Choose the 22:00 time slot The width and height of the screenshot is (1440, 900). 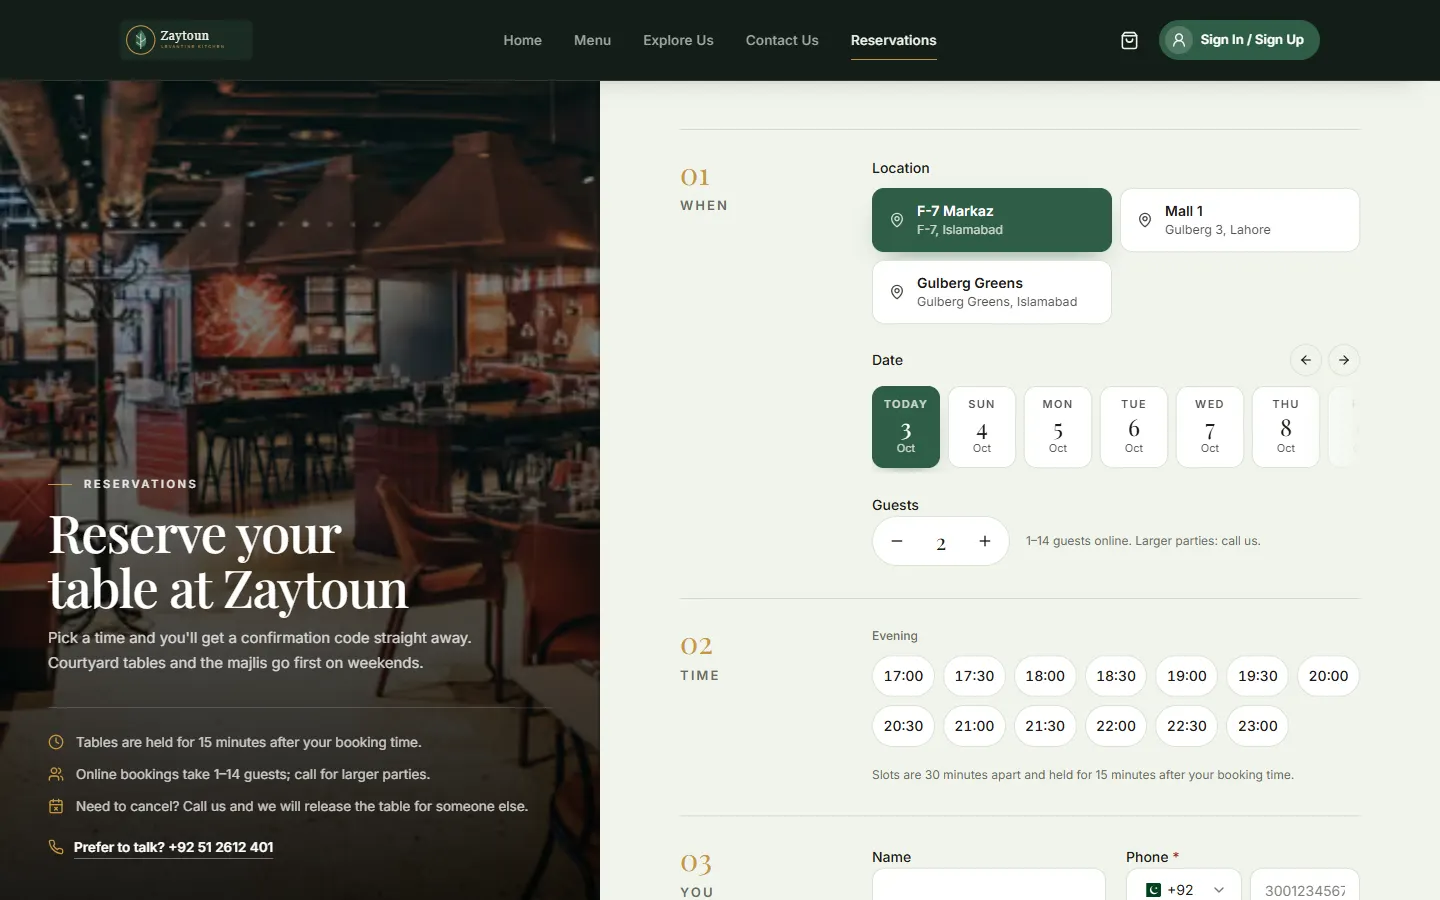pos(1116,726)
